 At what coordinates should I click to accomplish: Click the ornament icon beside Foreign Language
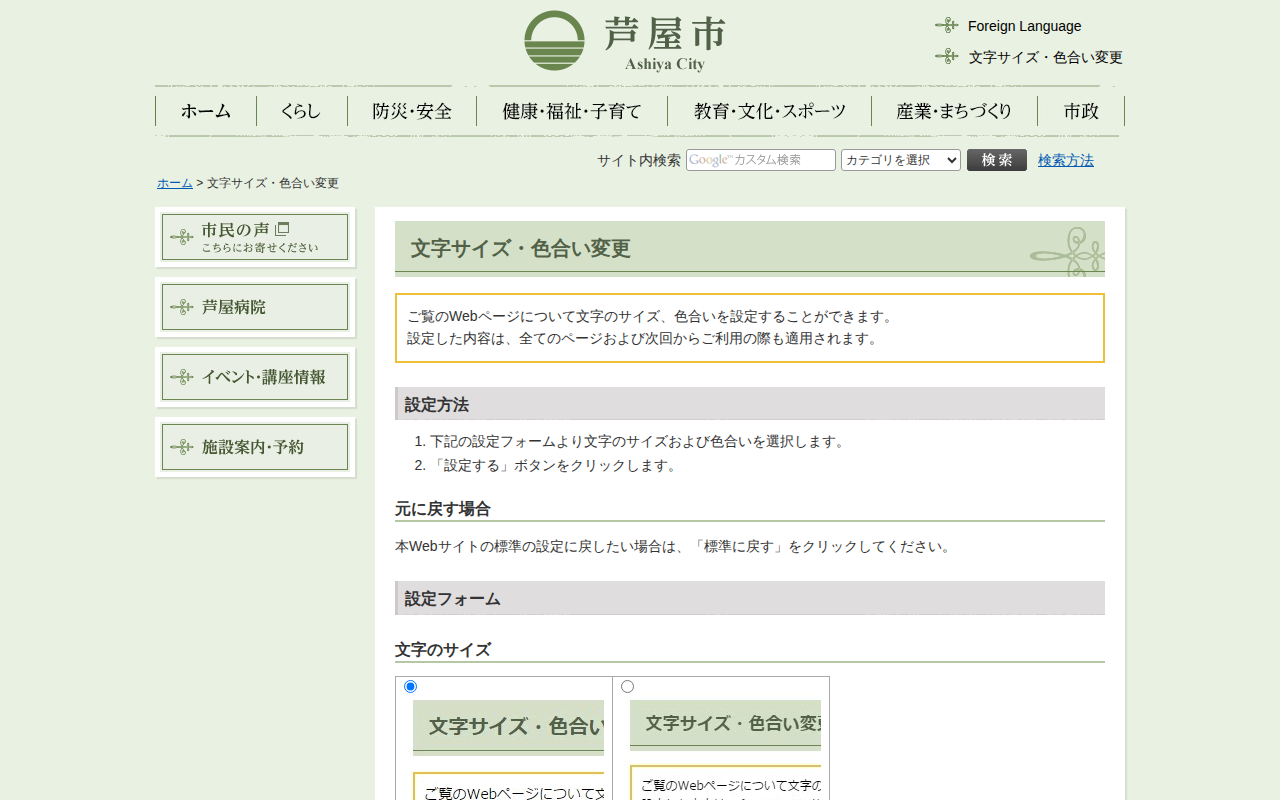[946, 25]
